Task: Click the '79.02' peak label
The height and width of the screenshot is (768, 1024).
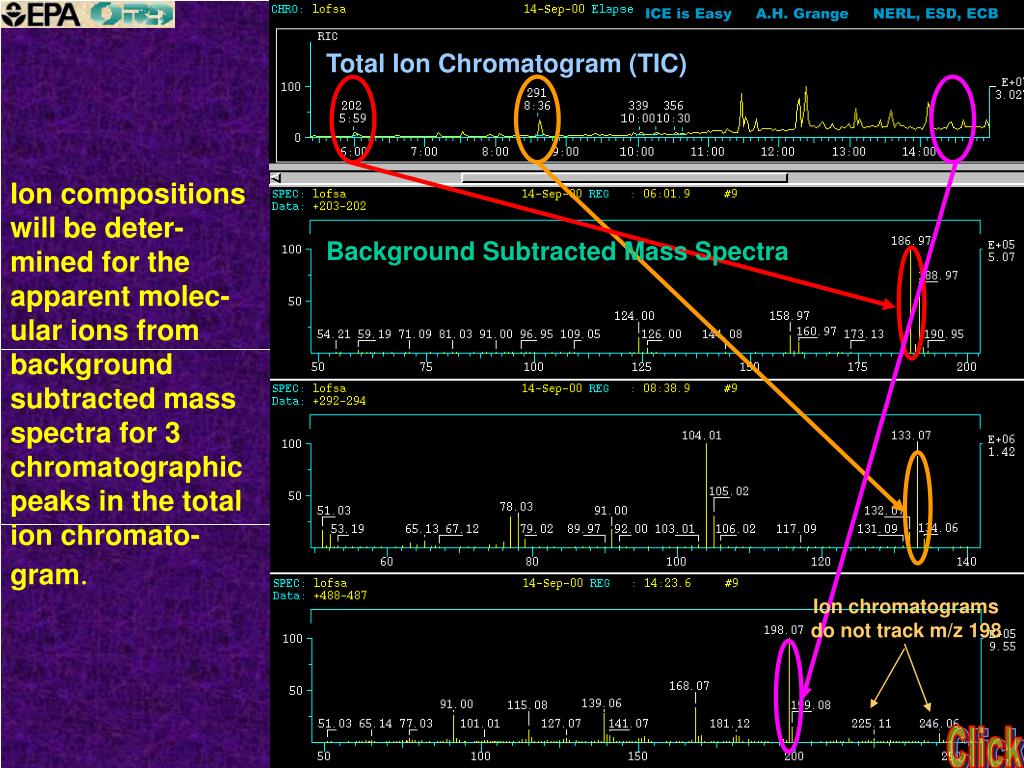Action: pos(537,528)
